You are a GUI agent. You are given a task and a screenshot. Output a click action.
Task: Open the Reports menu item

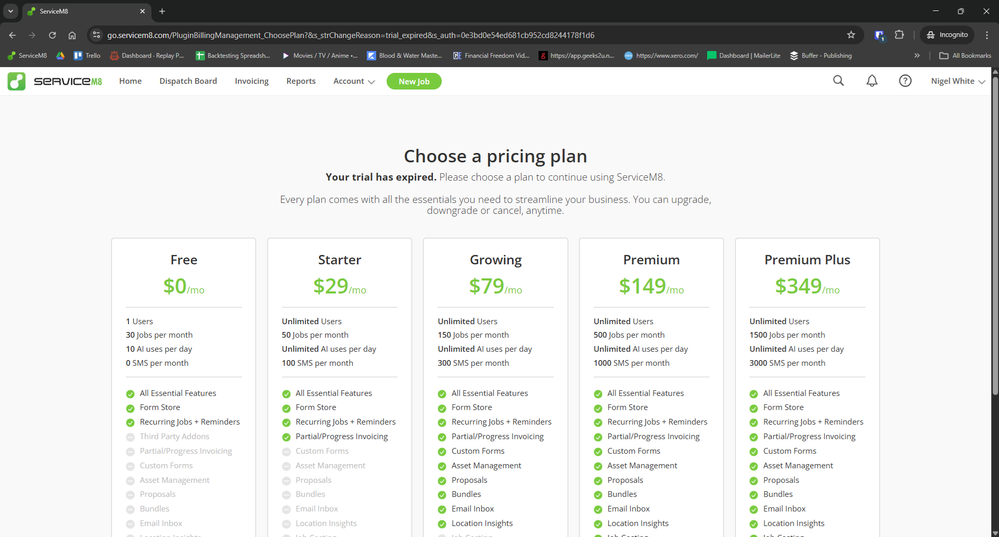(301, 82)
